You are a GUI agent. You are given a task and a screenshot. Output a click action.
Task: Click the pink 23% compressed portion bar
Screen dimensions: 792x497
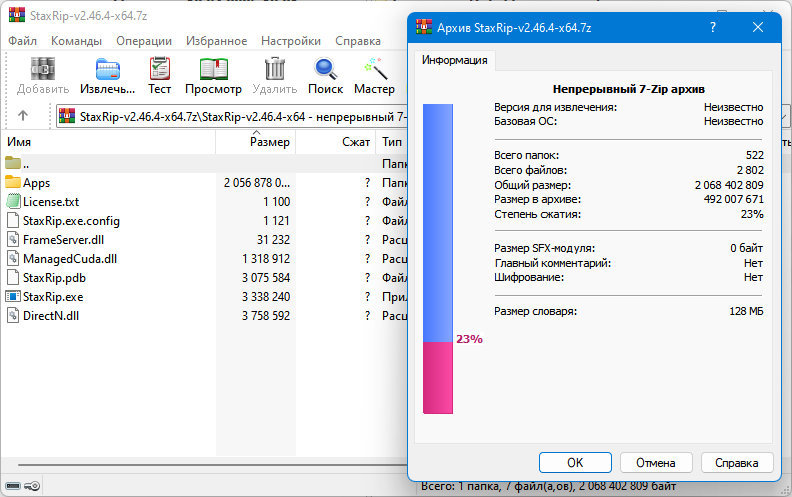pyautogui.click(x=437, y=378)
